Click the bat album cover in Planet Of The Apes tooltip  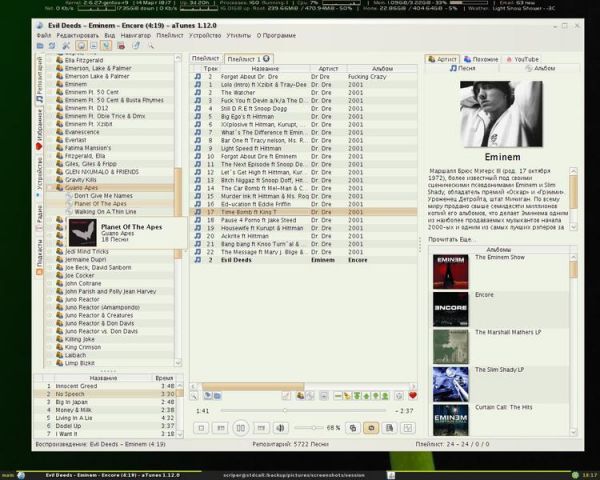[82, 233]
